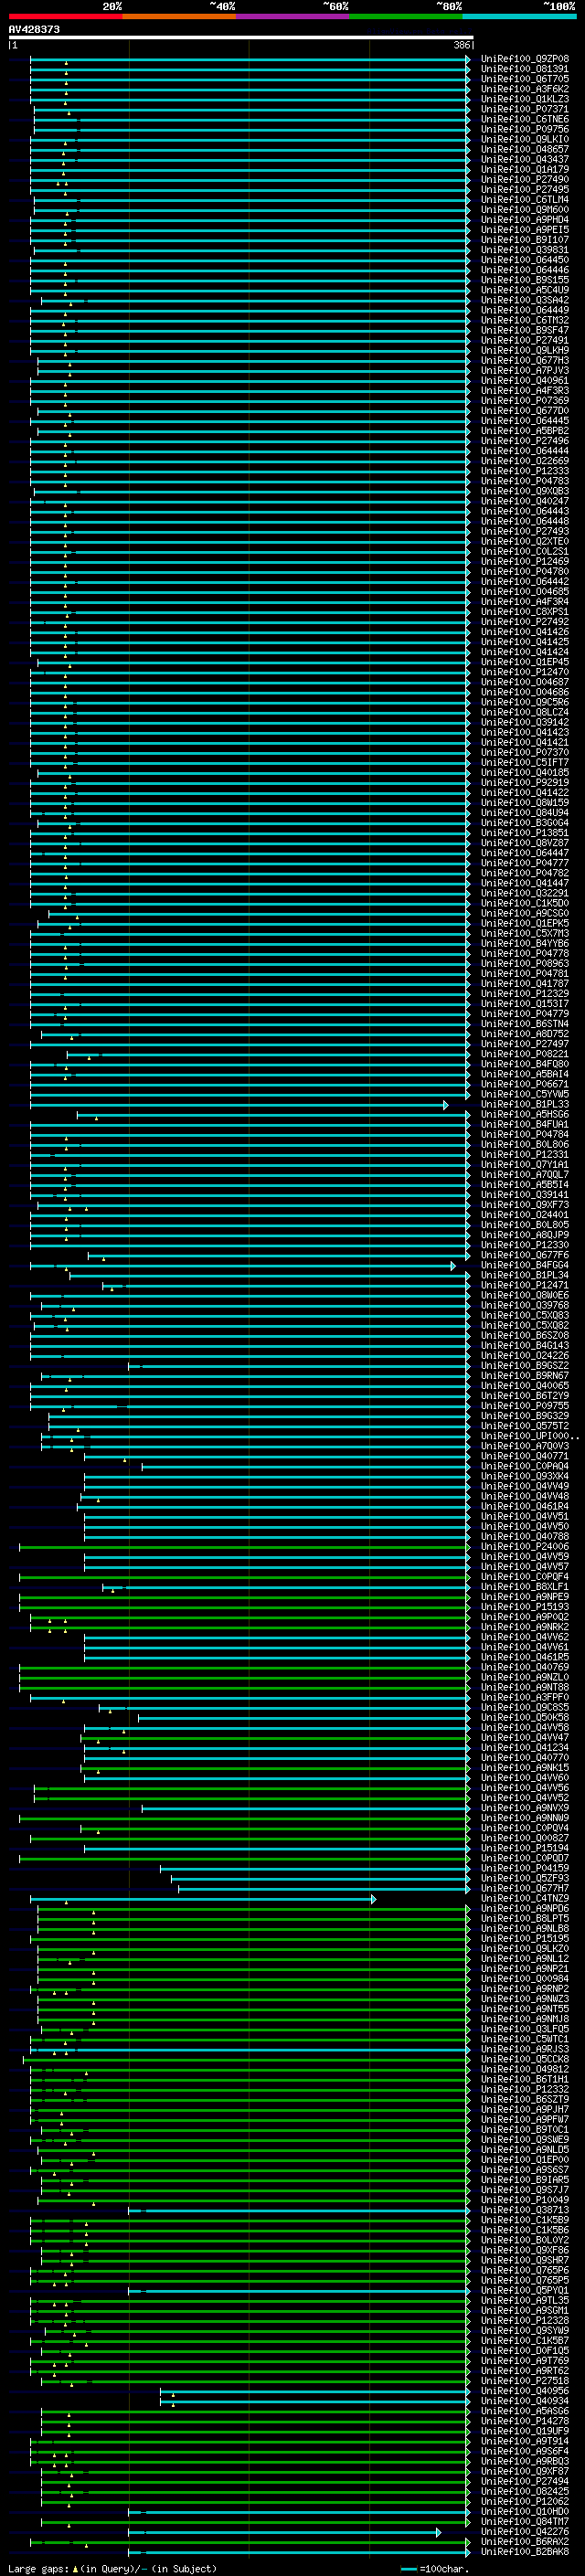This screenshot has width=585, height=2576.
Task: Click the red 20% identity legend bar
Action: (x=65, y=16)
